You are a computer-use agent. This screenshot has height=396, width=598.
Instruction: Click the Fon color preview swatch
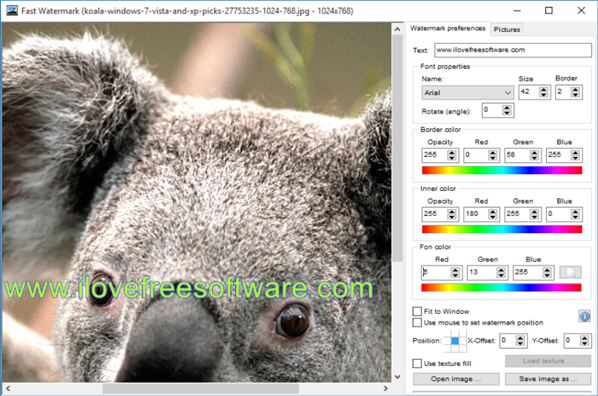(x=570, y=272)
